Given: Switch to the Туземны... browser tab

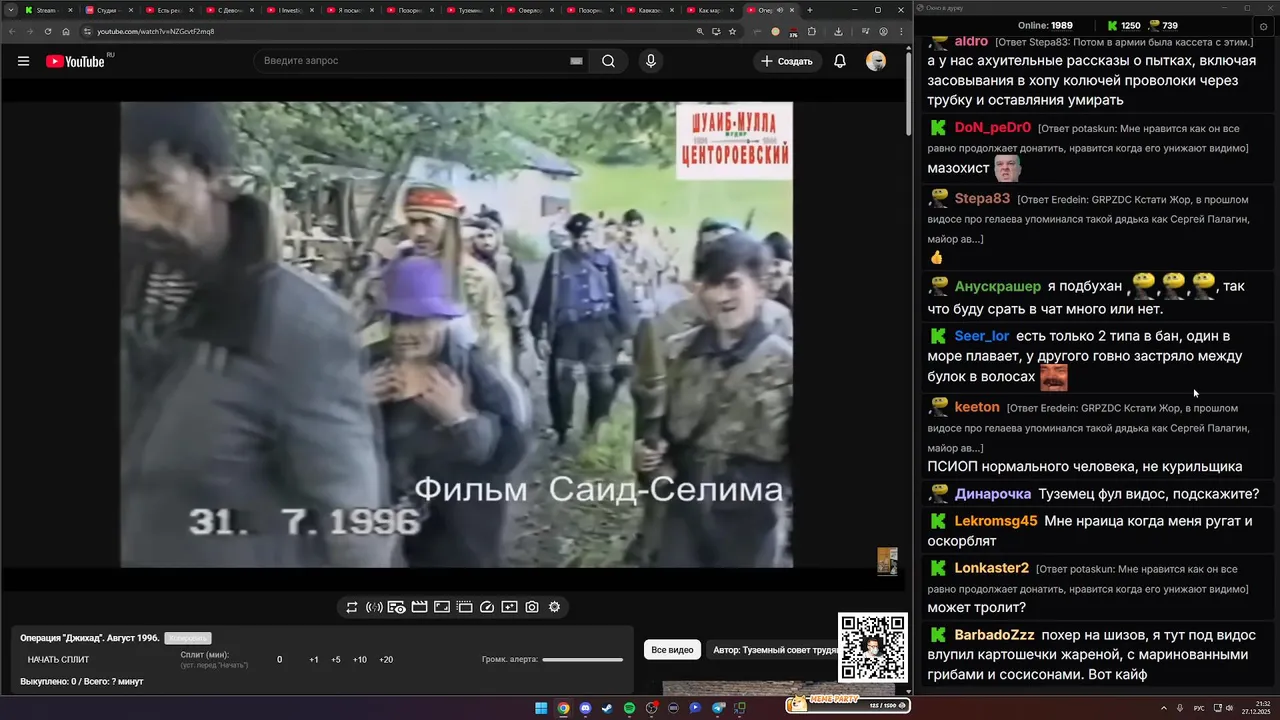Looking at the screenshot, I should (468, 10).
